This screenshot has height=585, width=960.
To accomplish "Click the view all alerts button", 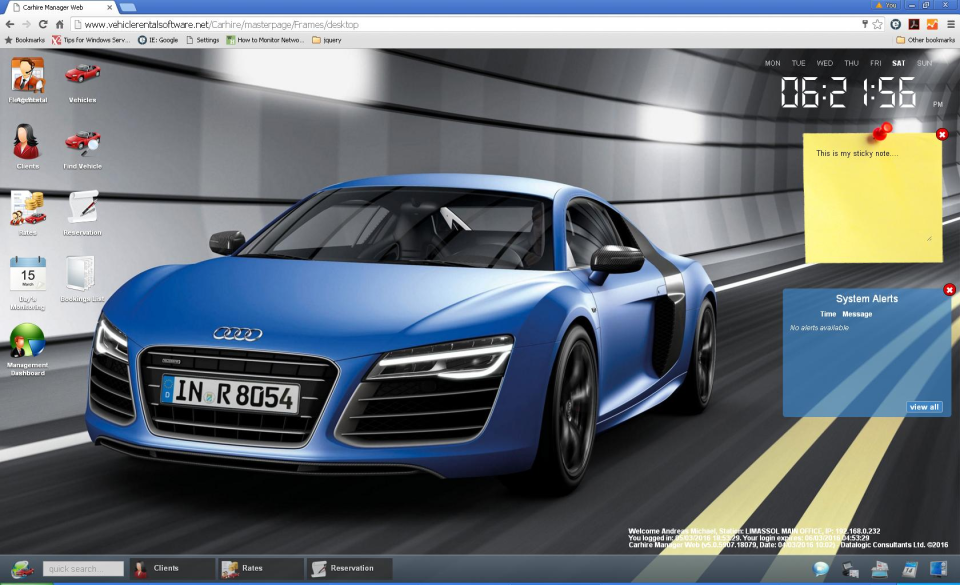I will (x=924, y=407).
